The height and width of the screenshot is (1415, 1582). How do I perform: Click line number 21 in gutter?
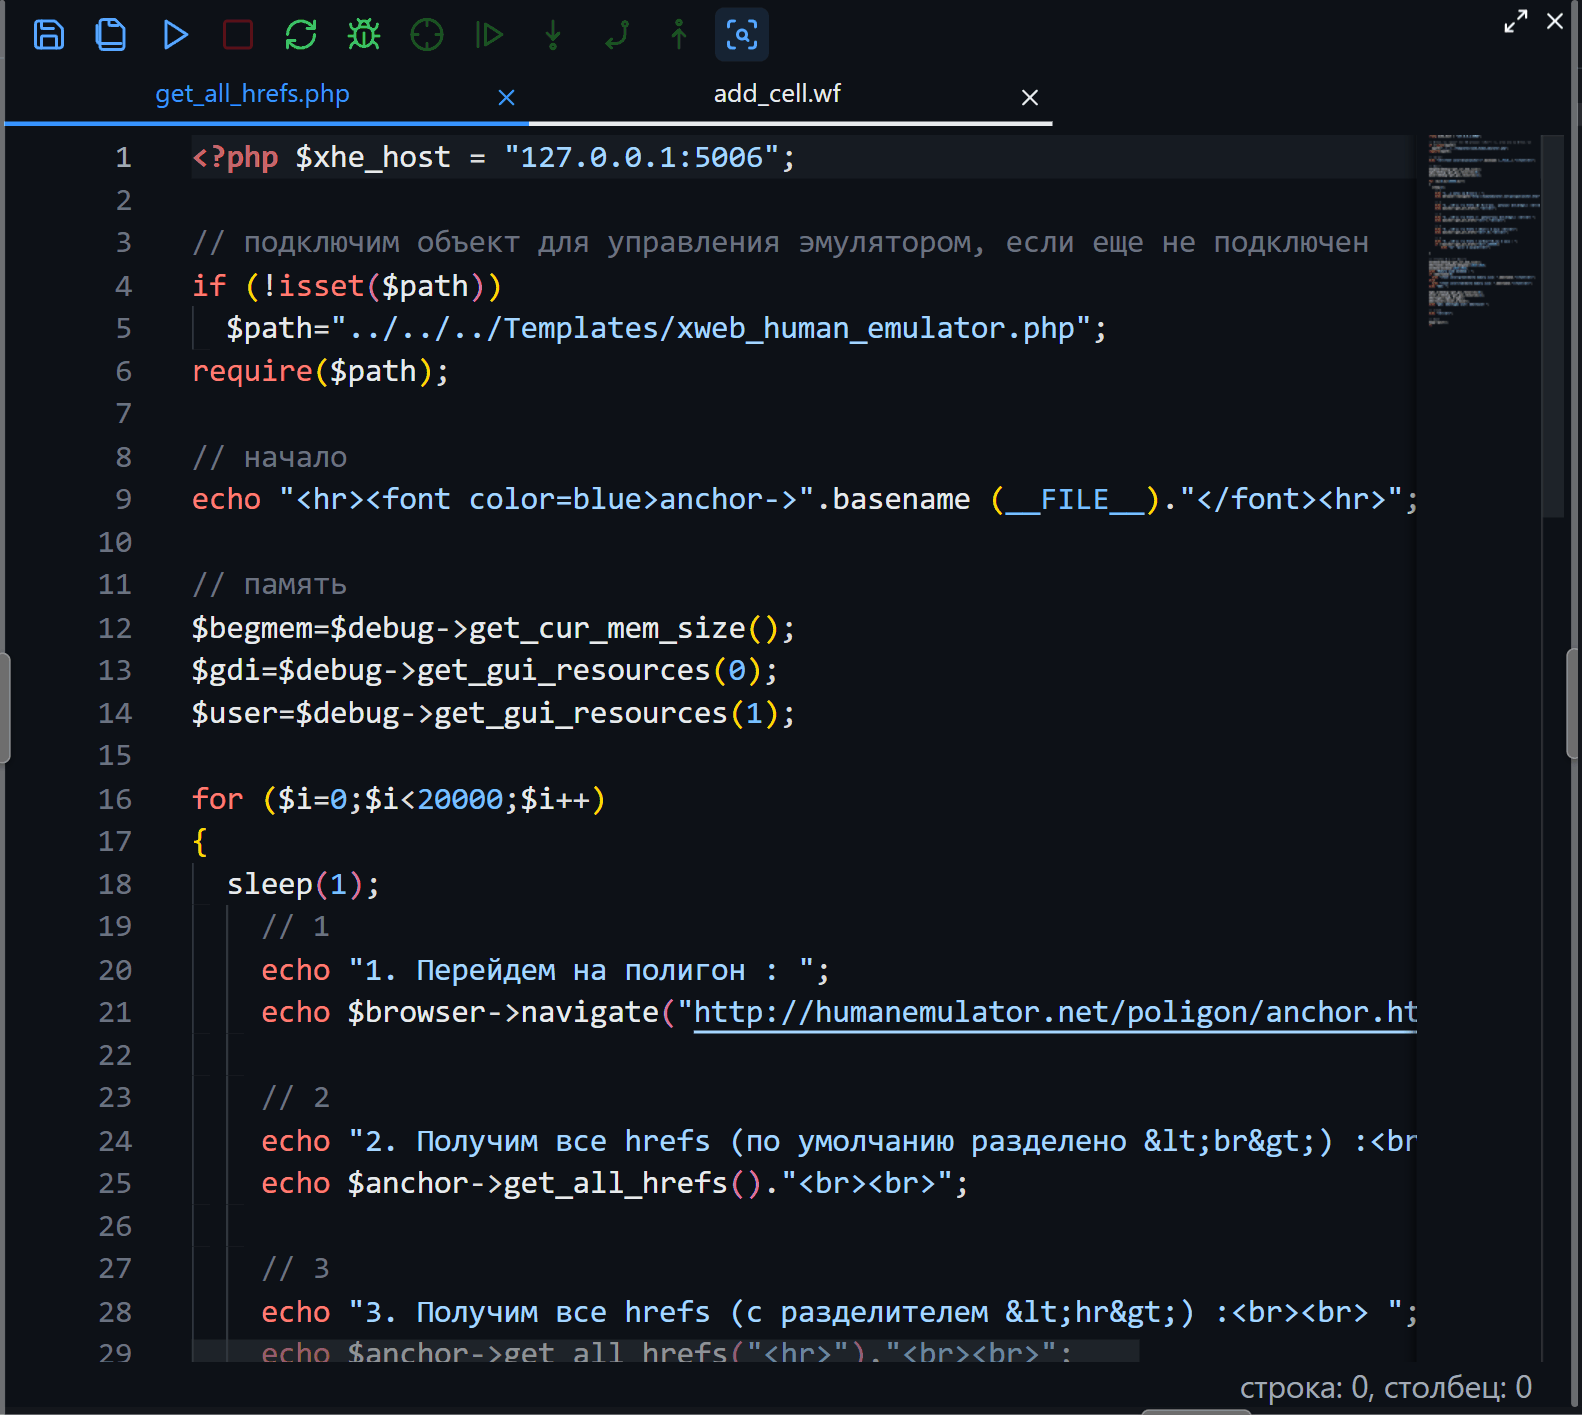pos(115,1012)
